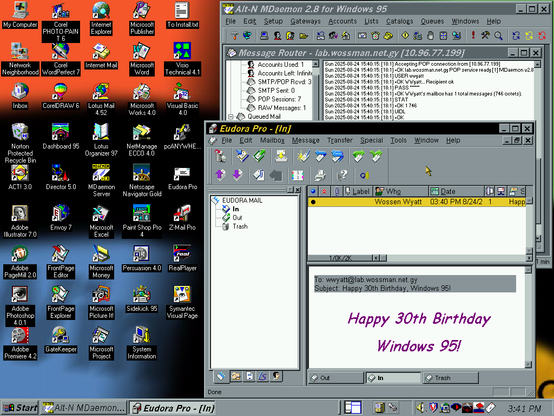Open the Accounts menu in MDaemon
The height and width of the screenshot is (416, 554).
pyautogui.click(x=342, y=21)
